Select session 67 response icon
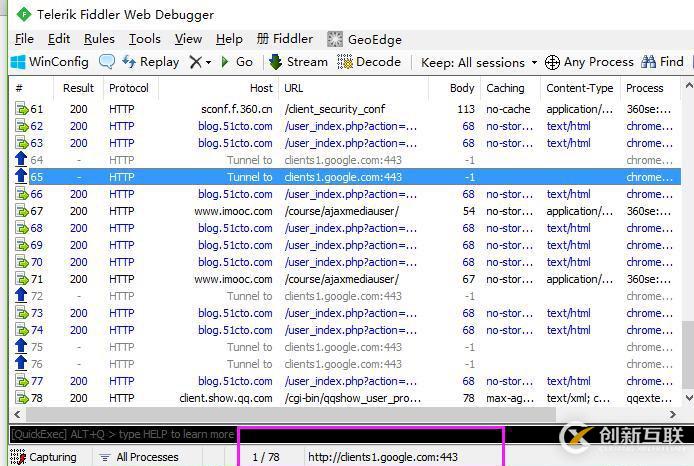This screenshot has height=466, width=694. tap(22, 211)
